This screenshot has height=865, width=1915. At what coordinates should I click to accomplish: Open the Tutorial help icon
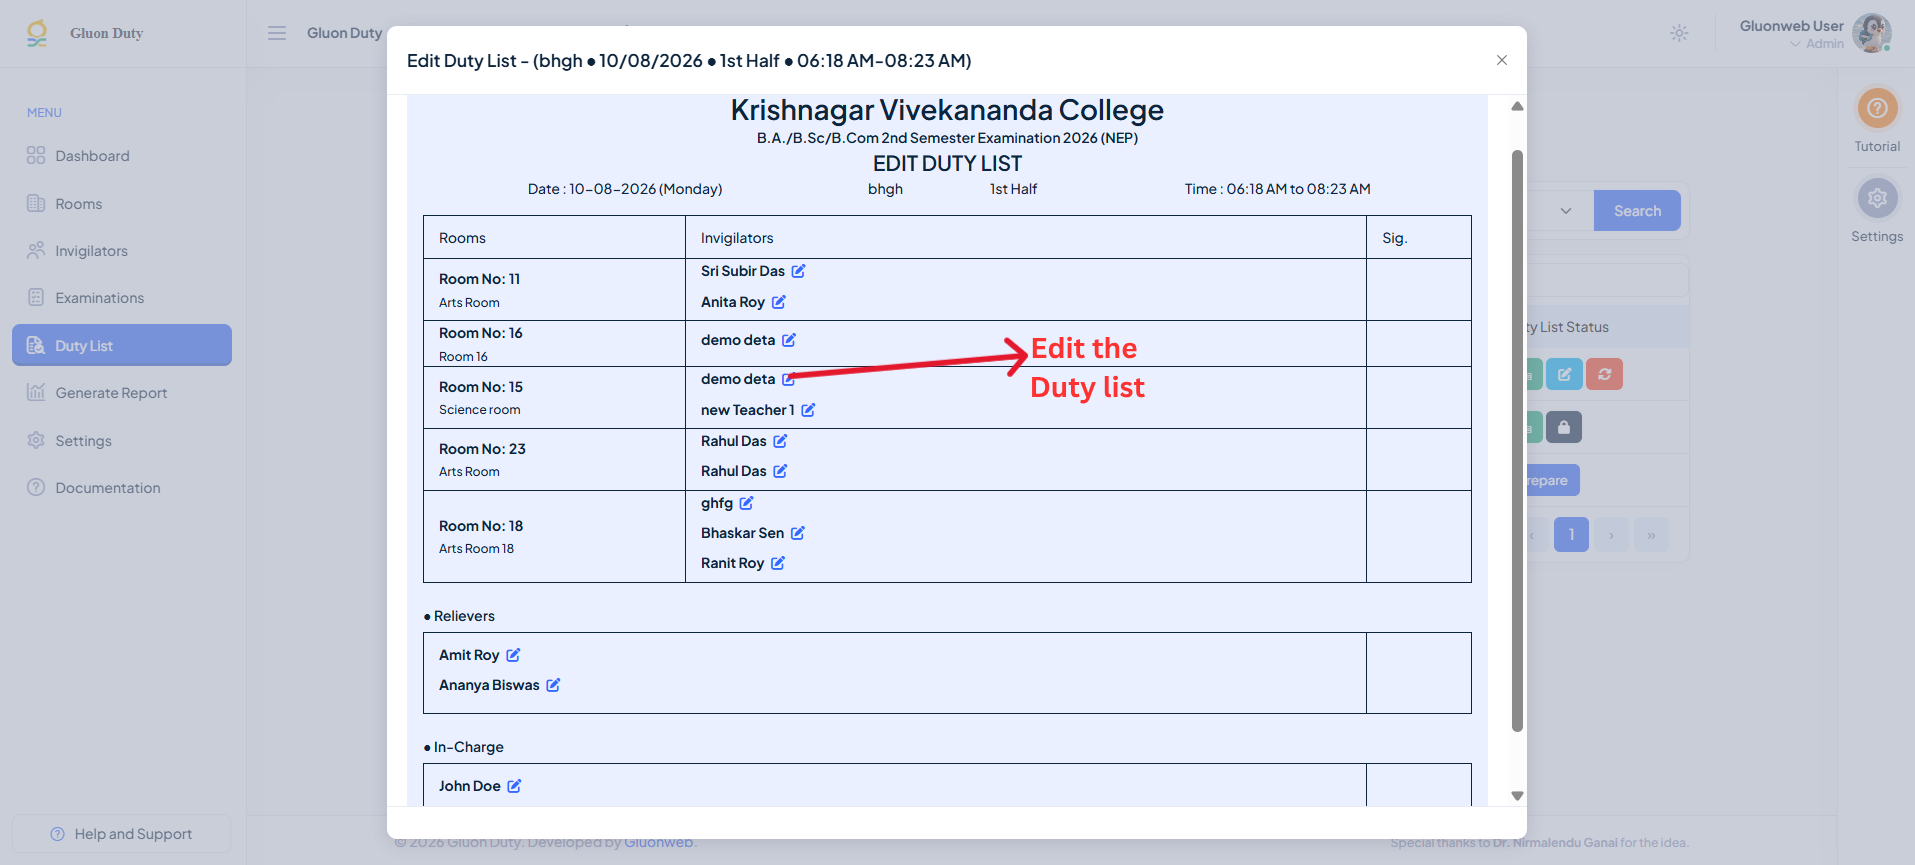pos(1877,108)
